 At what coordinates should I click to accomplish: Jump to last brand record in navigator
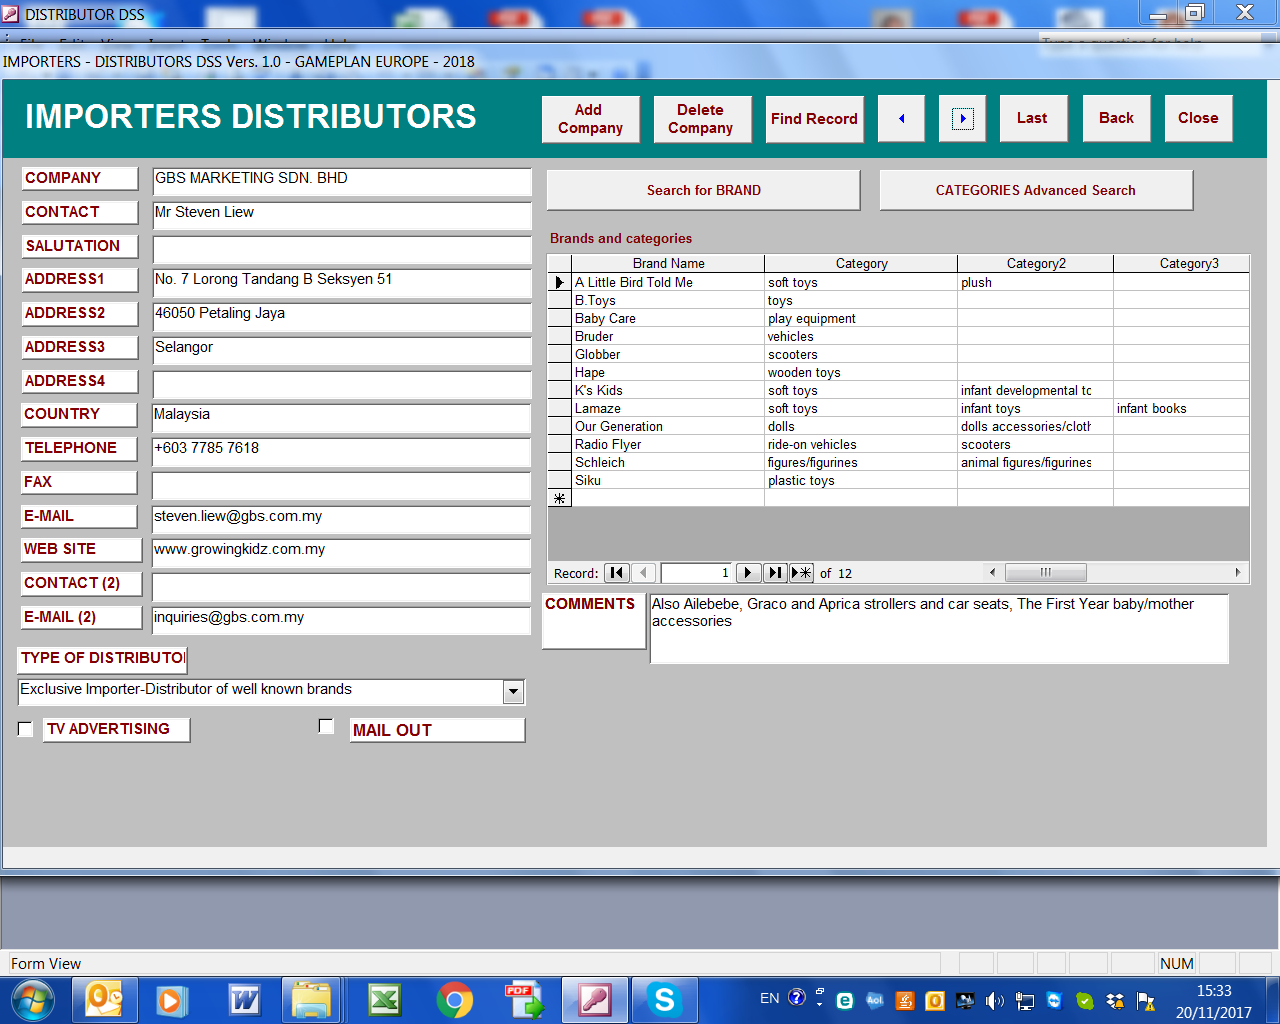[x=775, y=573]
